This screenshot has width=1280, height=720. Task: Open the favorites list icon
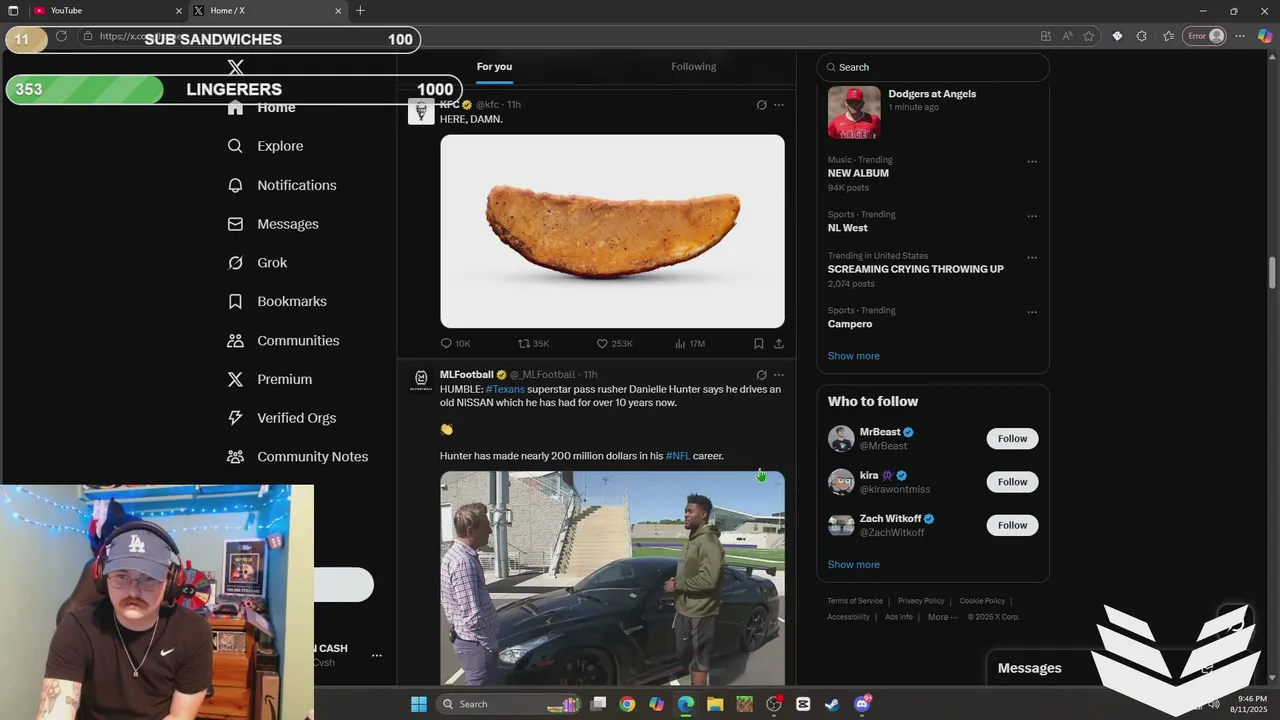coord(1169,36)
